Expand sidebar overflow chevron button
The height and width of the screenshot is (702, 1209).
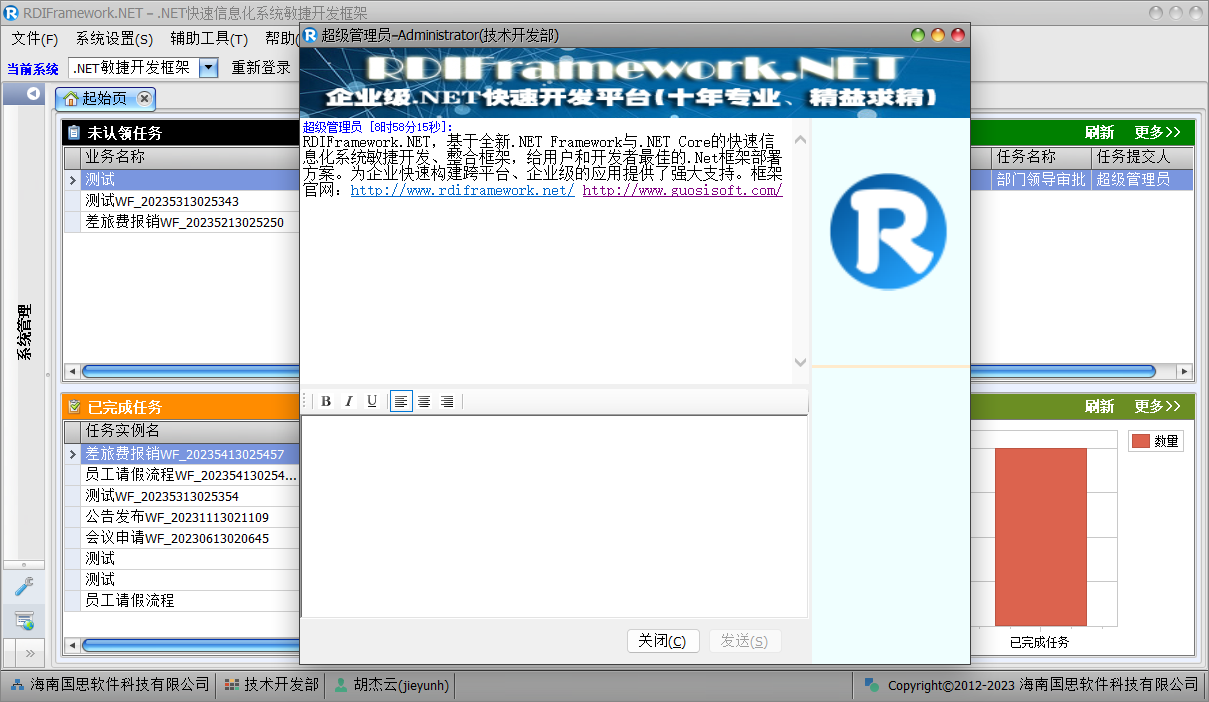coord(29,653)
